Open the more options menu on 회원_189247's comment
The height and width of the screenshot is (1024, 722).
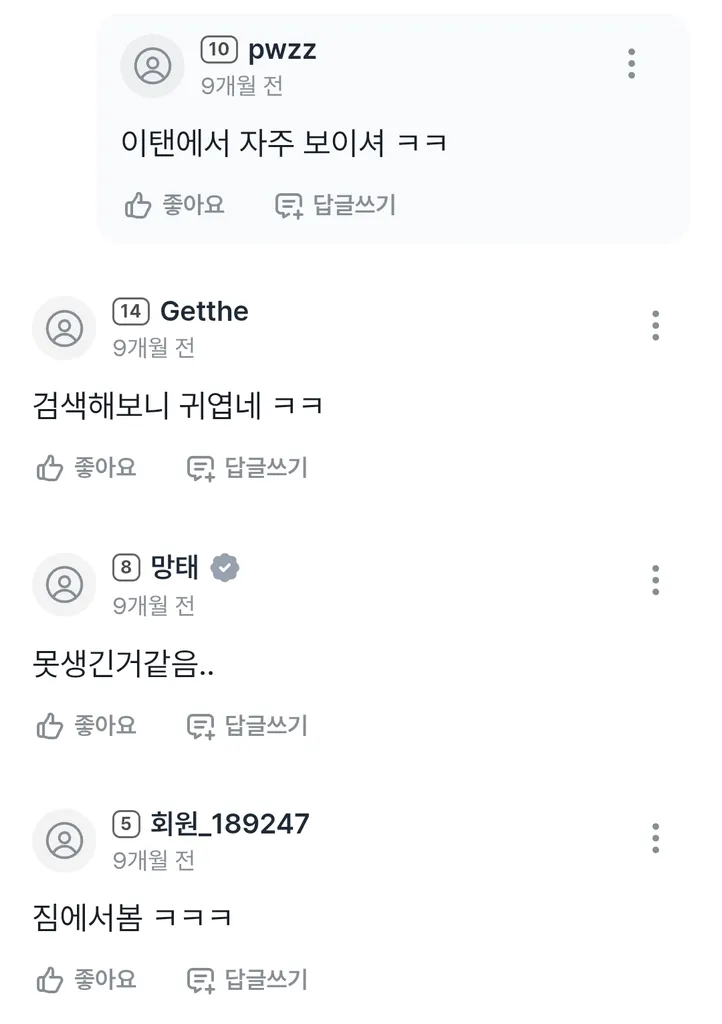point(655,838)
